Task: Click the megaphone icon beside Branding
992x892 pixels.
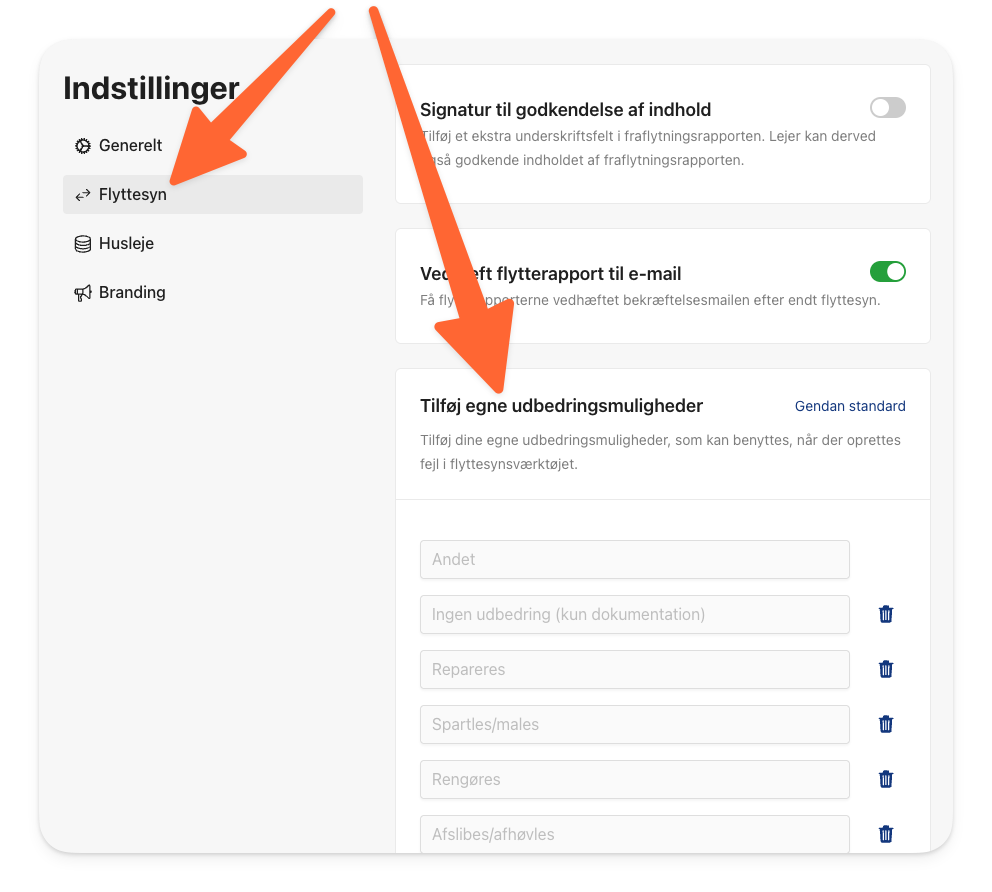Action: pyautogui.click(x=83, y=292)
